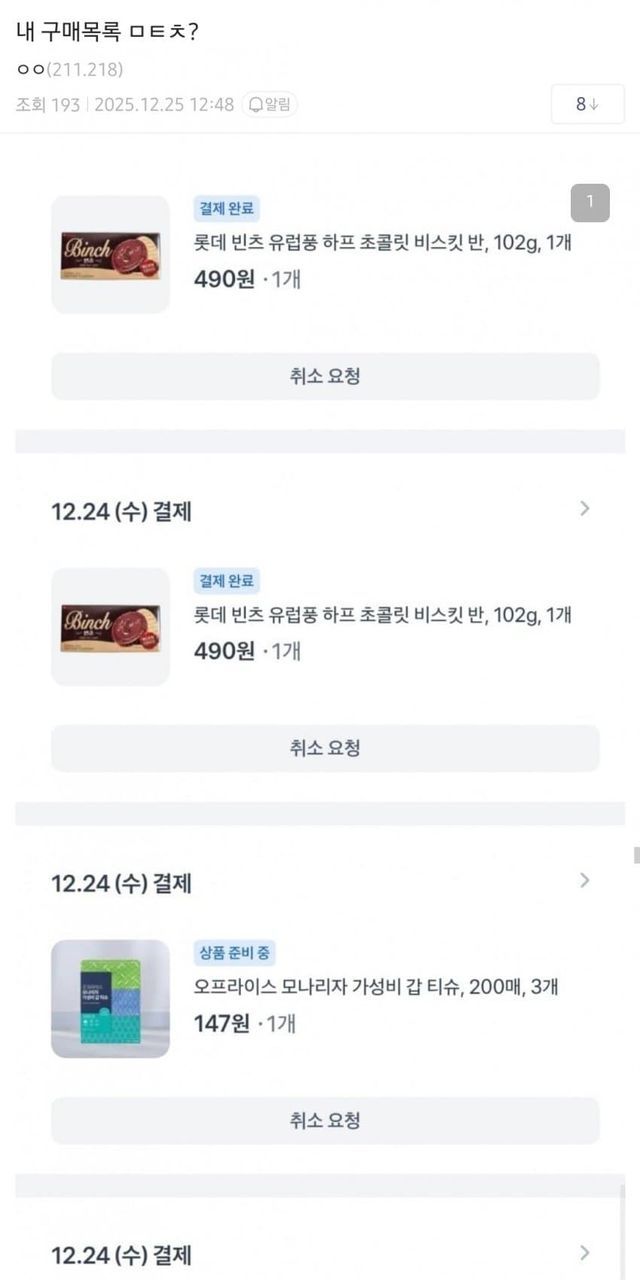Click the chevron on the first 12.24 결제 header
The height and width of the screenshot is (1280, 640).
[585, 509]
